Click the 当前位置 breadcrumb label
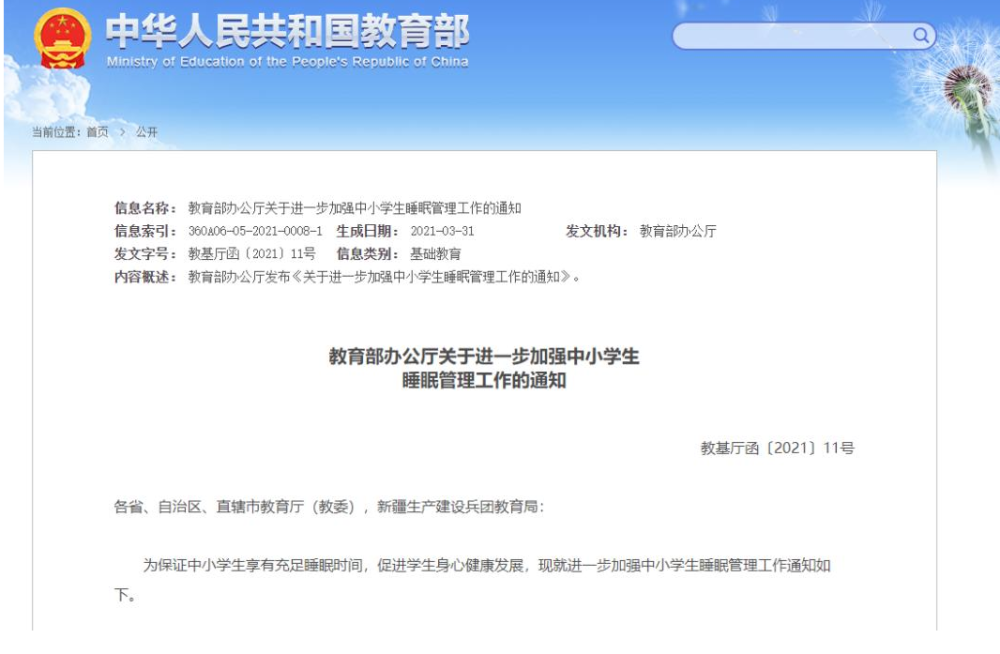The image size is (1000, 654). click(x=57, y=132)
